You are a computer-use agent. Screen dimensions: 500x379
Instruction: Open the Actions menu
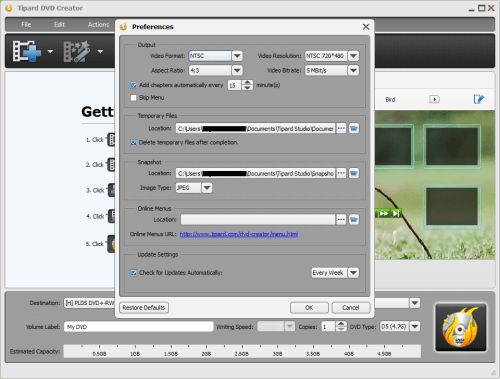point(98,24)
